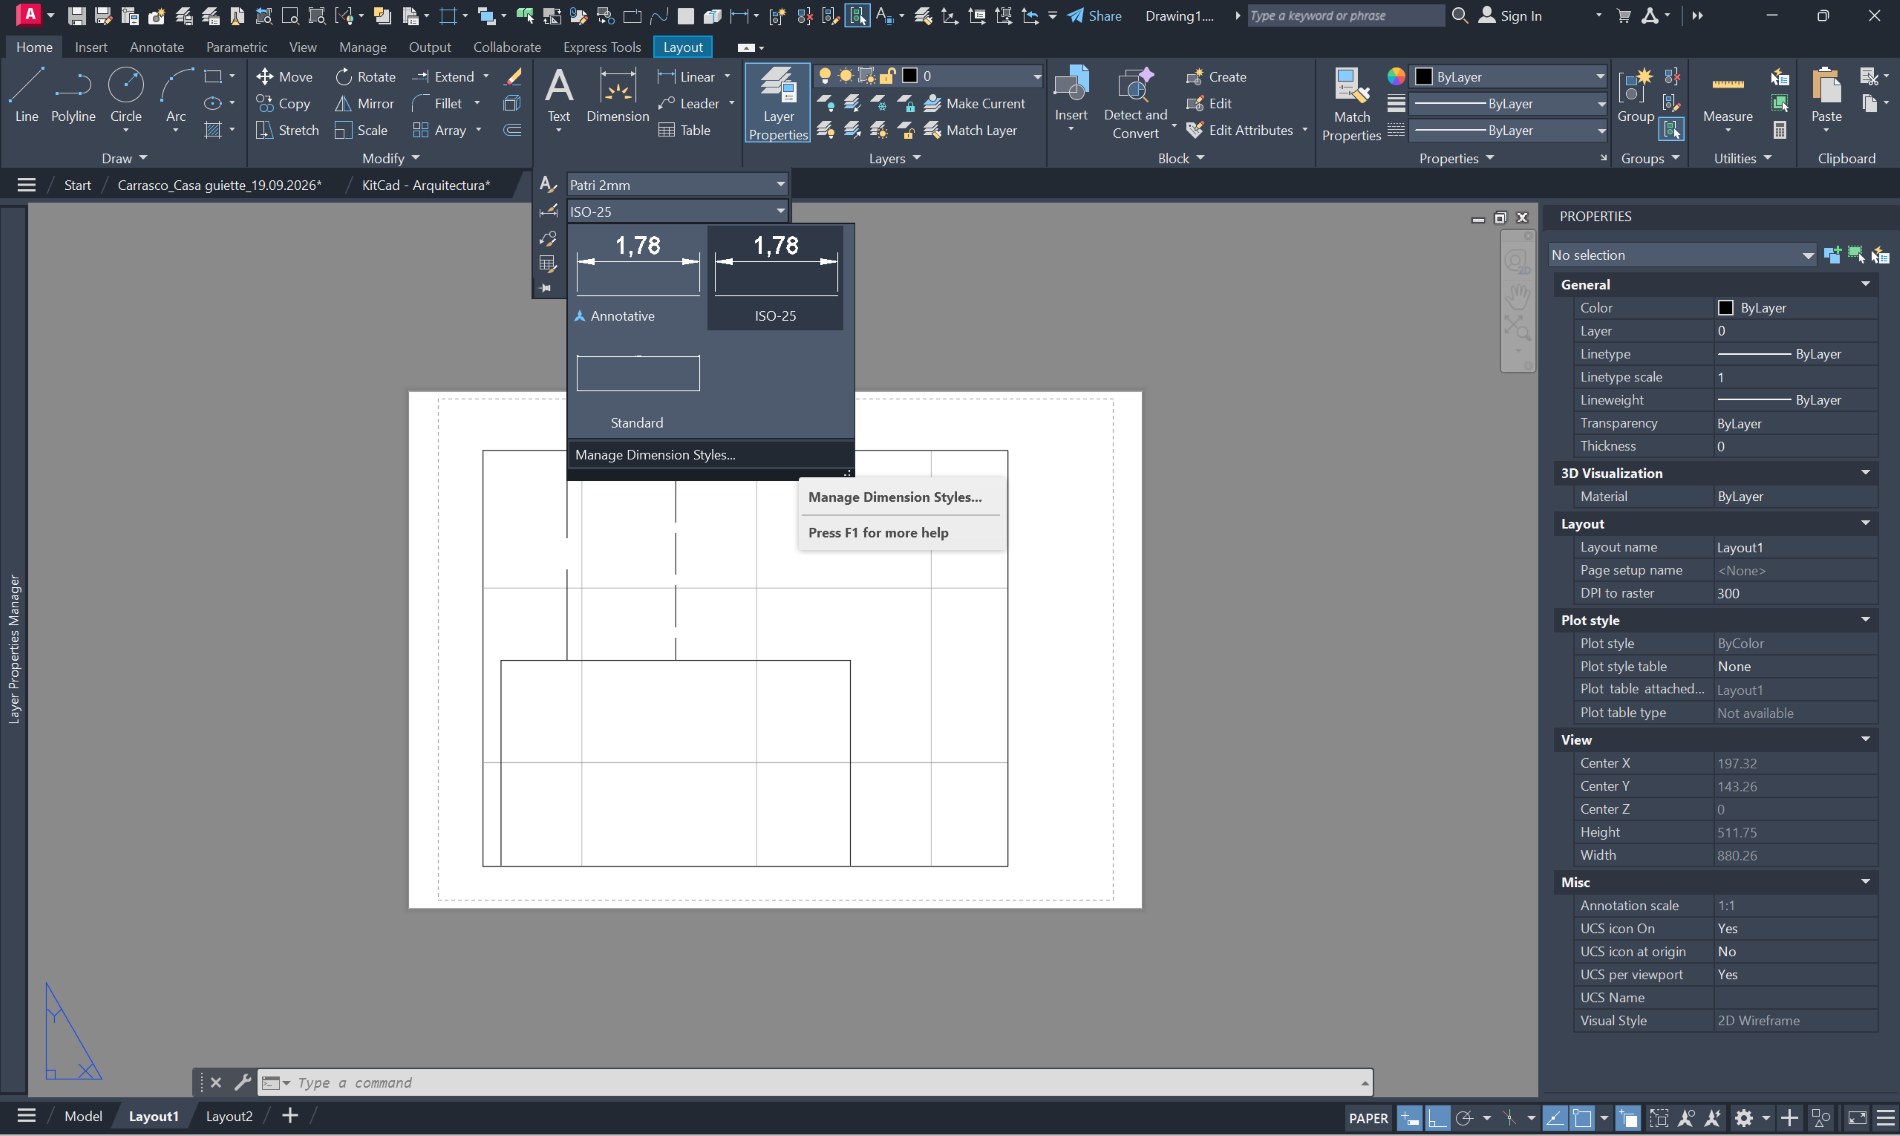Click the Copy tool in Modify panel
The height and width of the screenshot is (1136, 1900).
click(x=283, y=104)
